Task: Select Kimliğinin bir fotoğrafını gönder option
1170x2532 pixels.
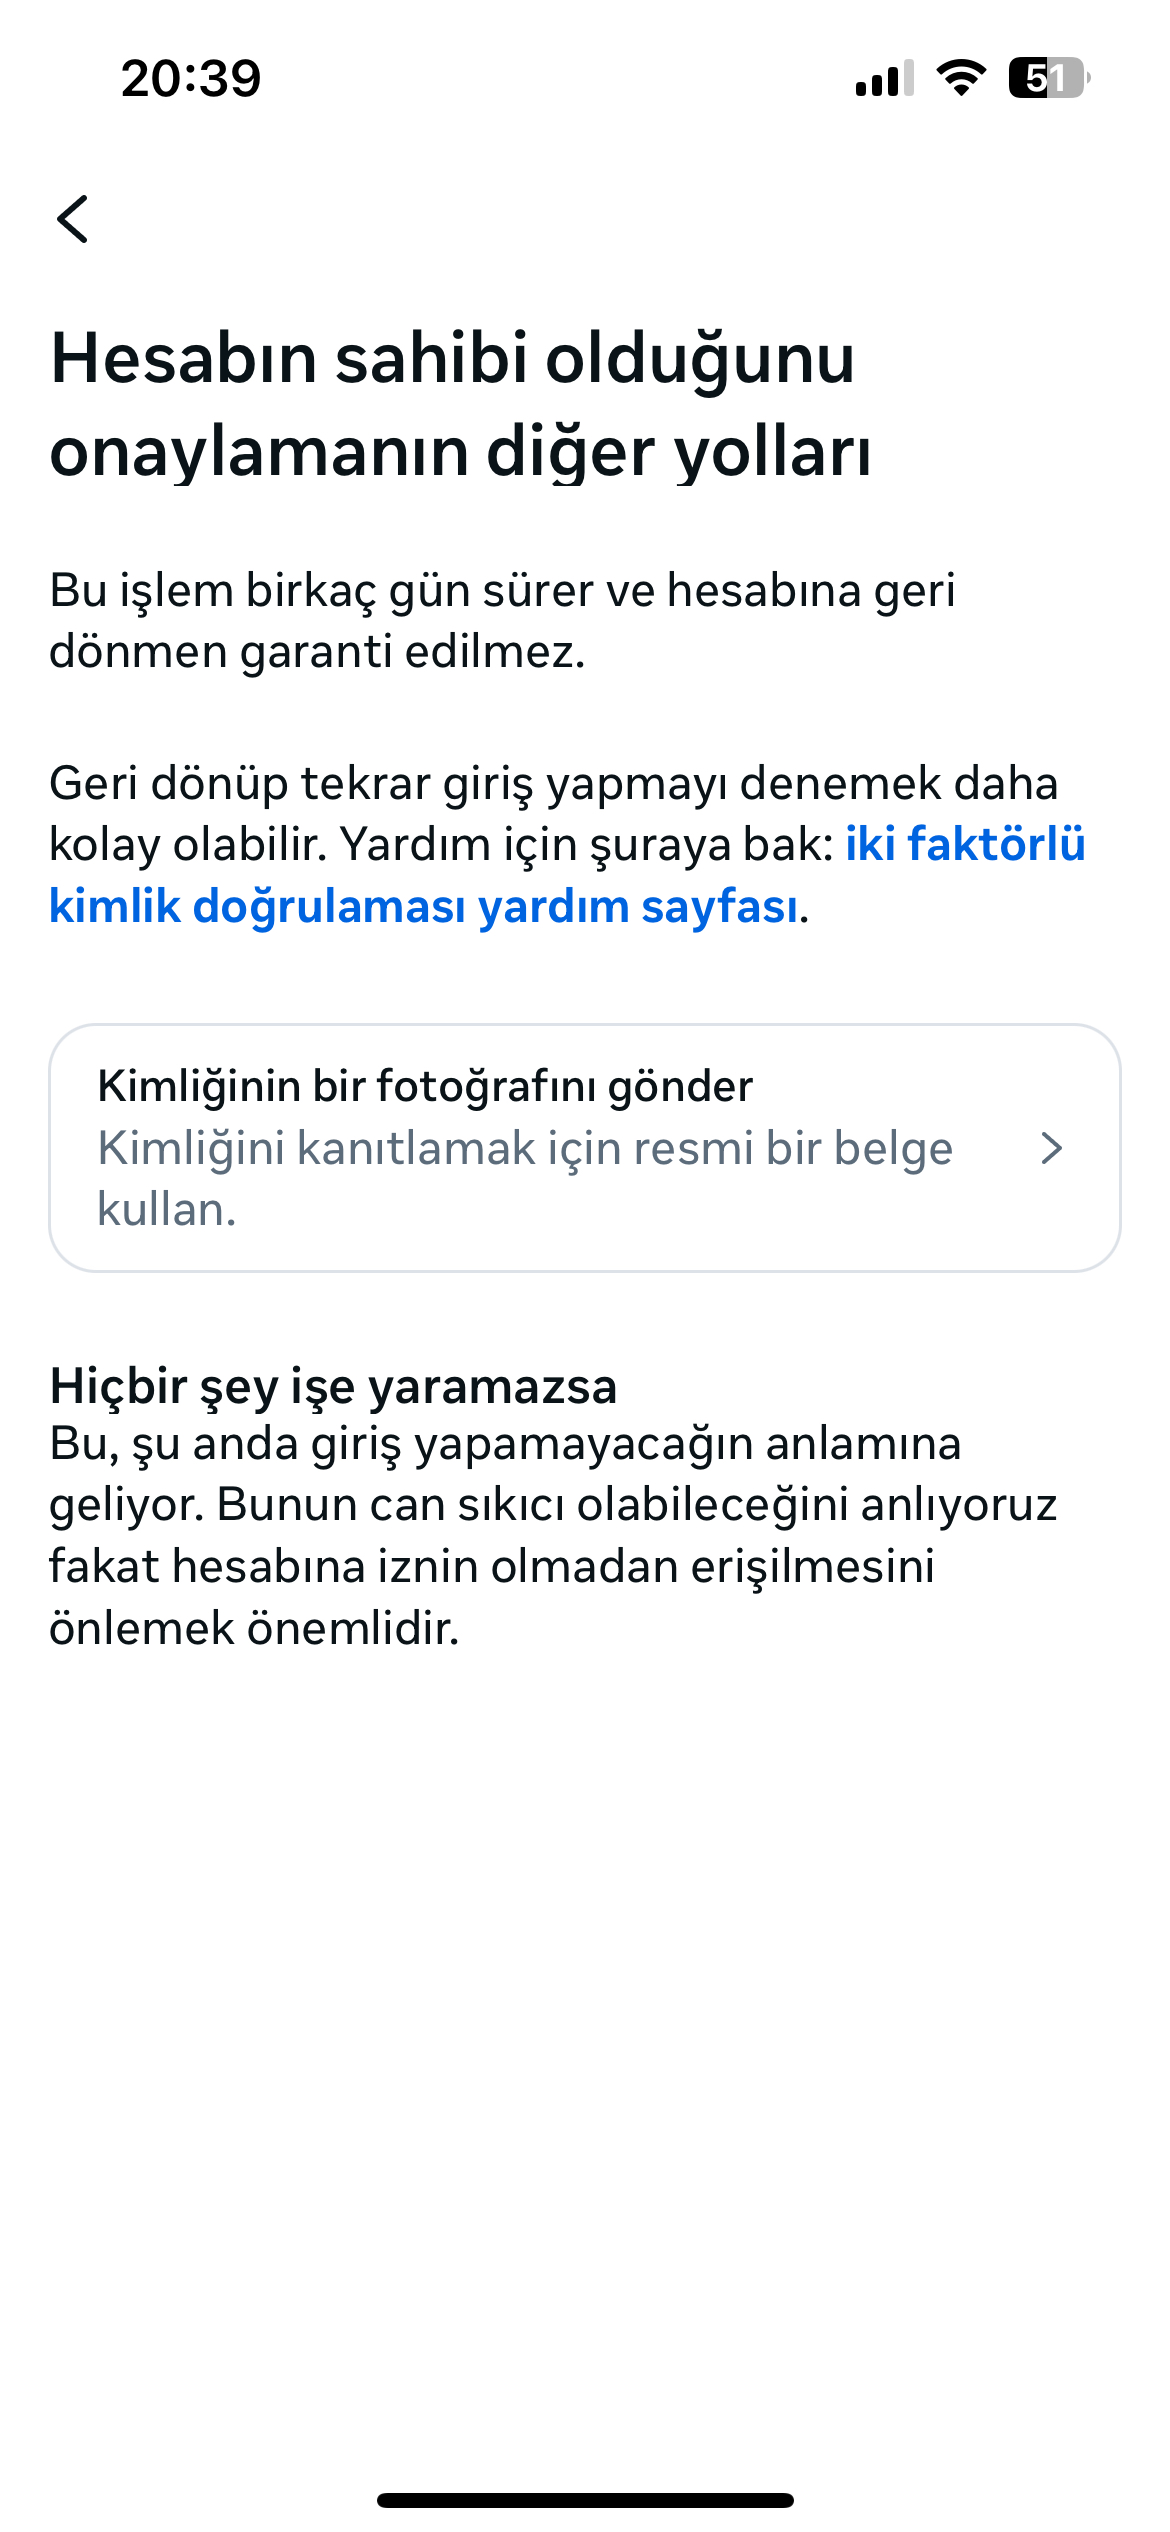Action: pos(585,1148)
